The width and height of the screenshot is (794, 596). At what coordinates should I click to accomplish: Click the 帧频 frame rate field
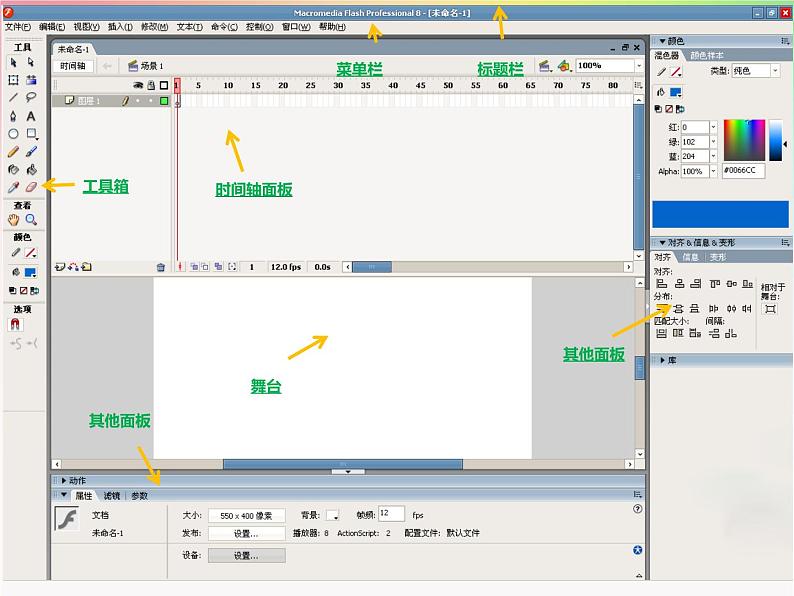click(x=392, y=514)
